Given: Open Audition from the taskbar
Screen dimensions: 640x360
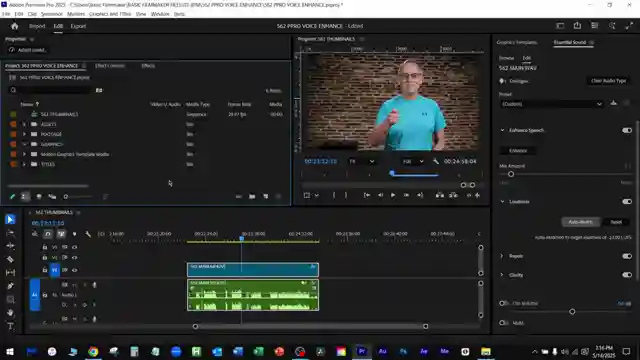Looking at the screenshot, I should [x=382, y=351].
